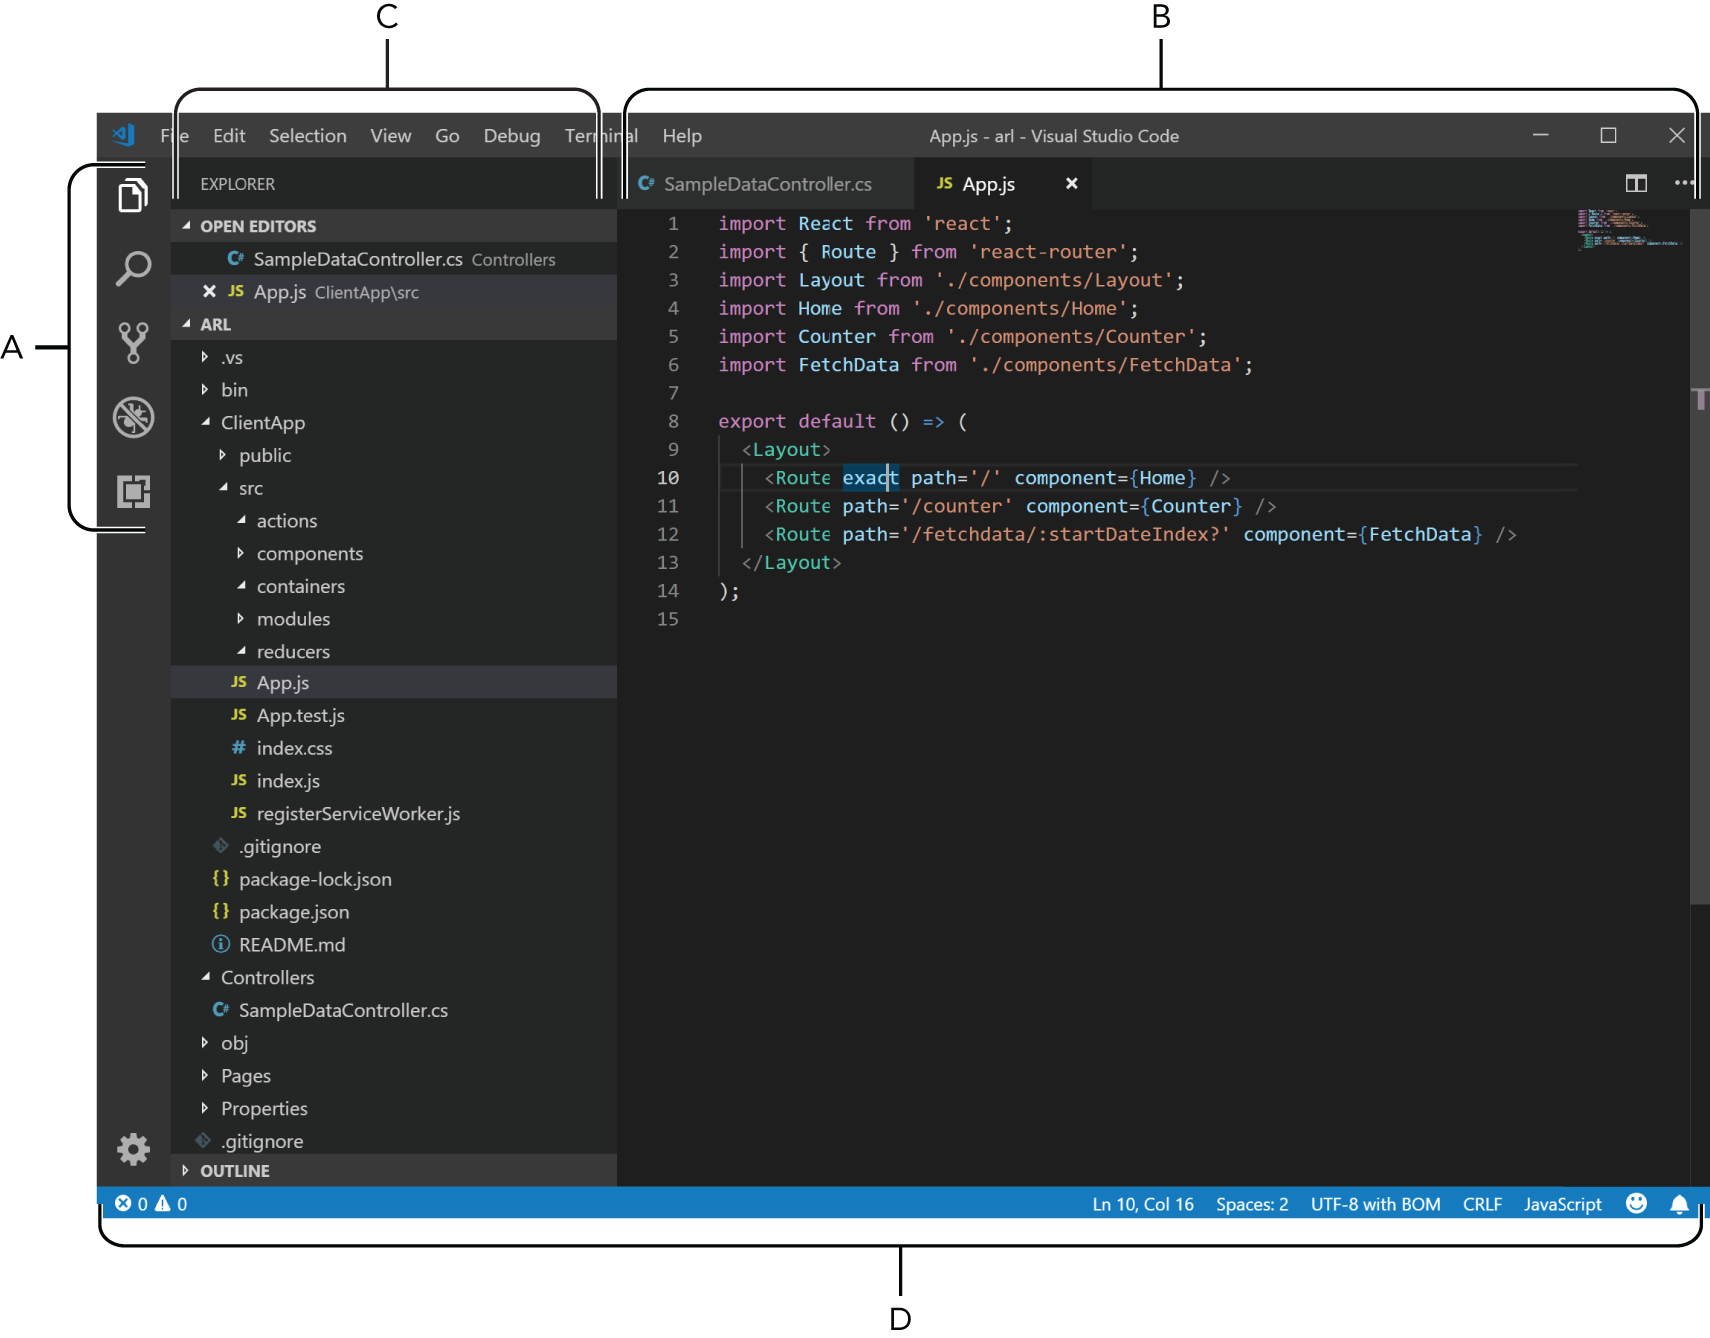Change language mode via JavaScript label
The image size is (1710, 1338).
[x=1562, y=1204]
